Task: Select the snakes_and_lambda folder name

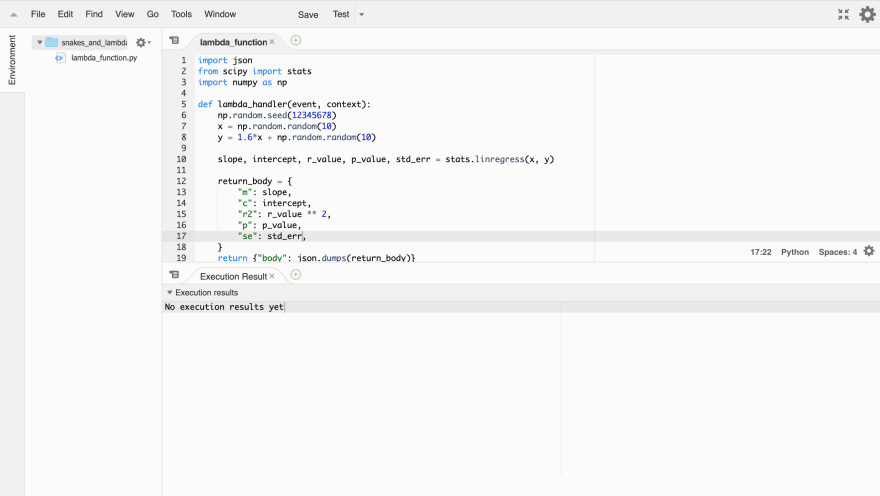Action: pyautogui.click(x=94, y=43)
